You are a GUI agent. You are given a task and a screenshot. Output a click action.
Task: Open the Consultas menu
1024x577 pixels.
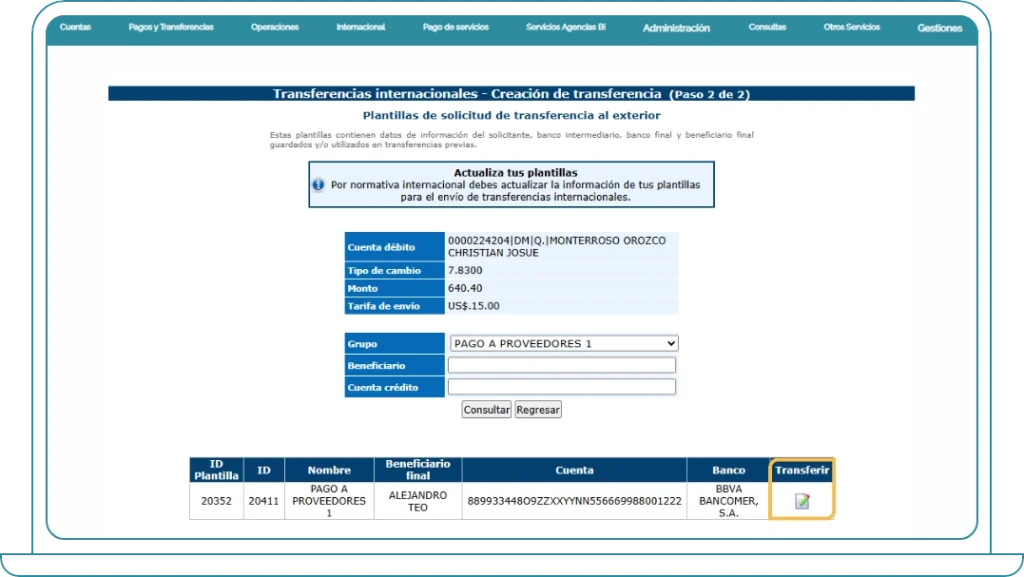tap(767, 27)
